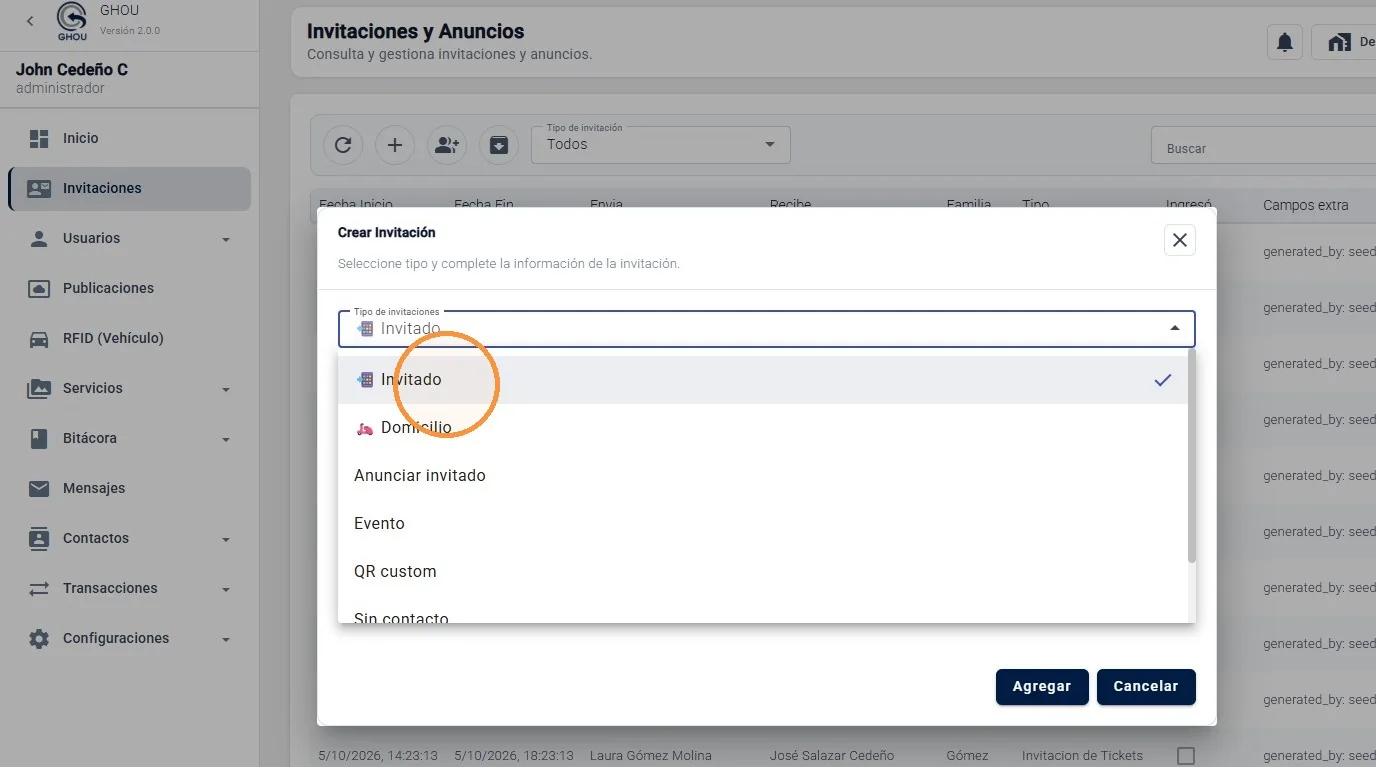Toggle the Ingresó checkbox in the last row
The image size is (1376, 767).
pos(1186,755)
